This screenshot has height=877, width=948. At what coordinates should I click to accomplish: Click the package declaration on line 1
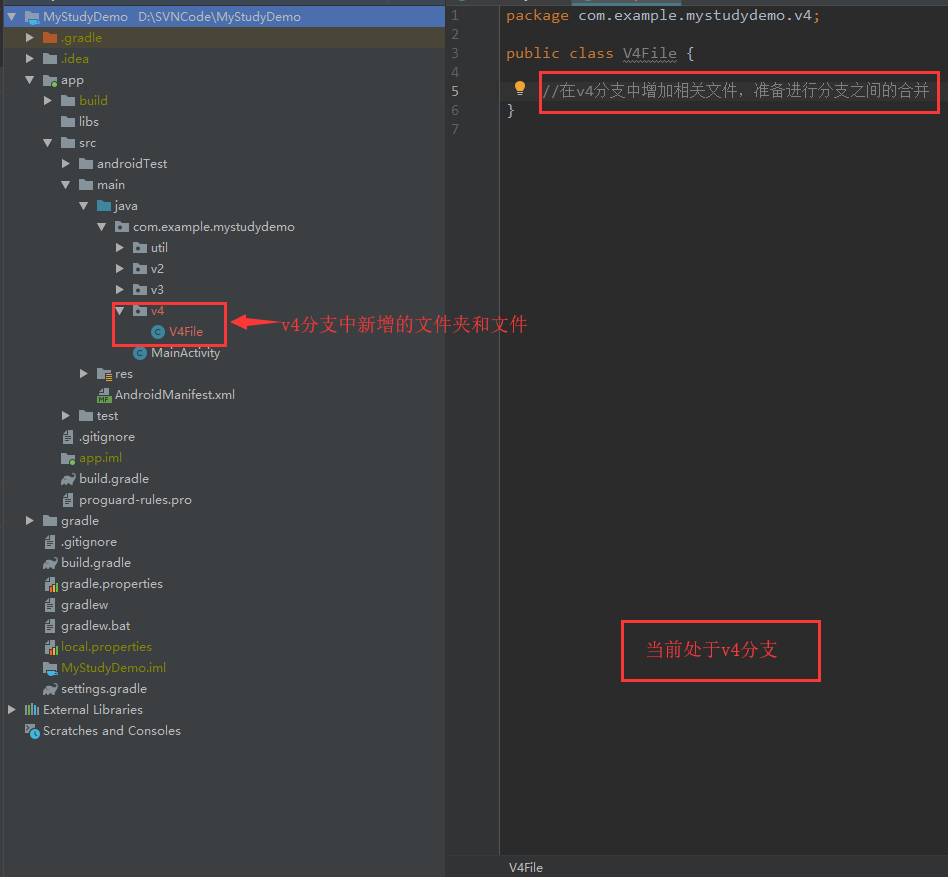(x=663, y=16)
